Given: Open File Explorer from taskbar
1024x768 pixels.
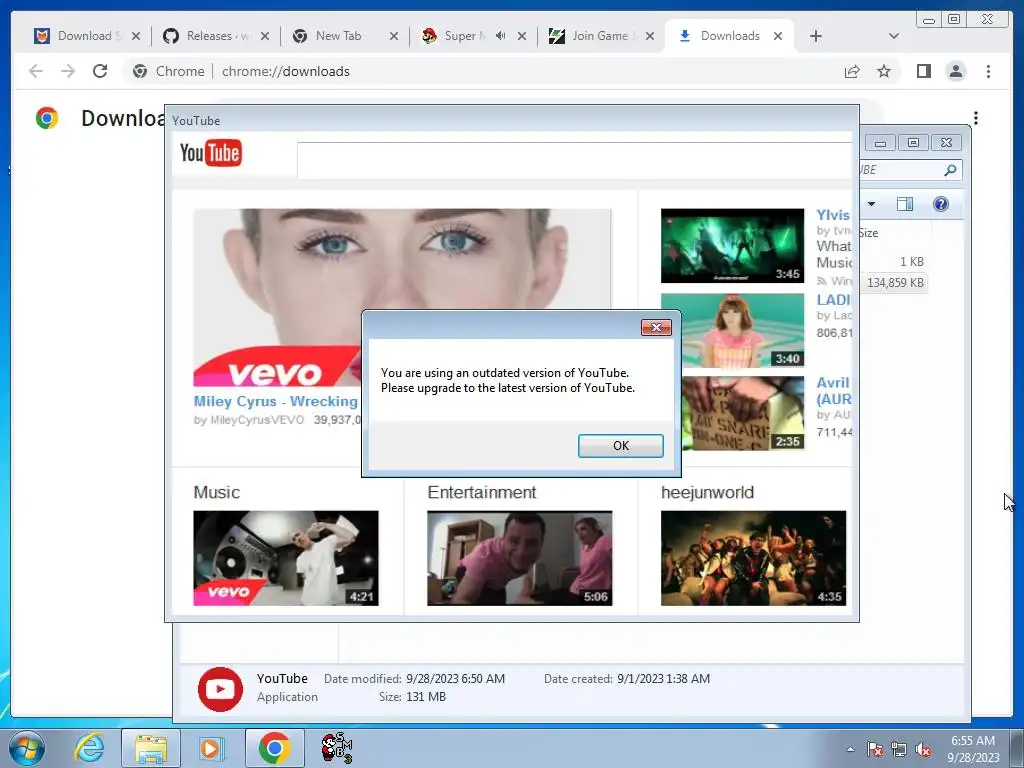Looking at the screenshot, I should coord(151,748).
